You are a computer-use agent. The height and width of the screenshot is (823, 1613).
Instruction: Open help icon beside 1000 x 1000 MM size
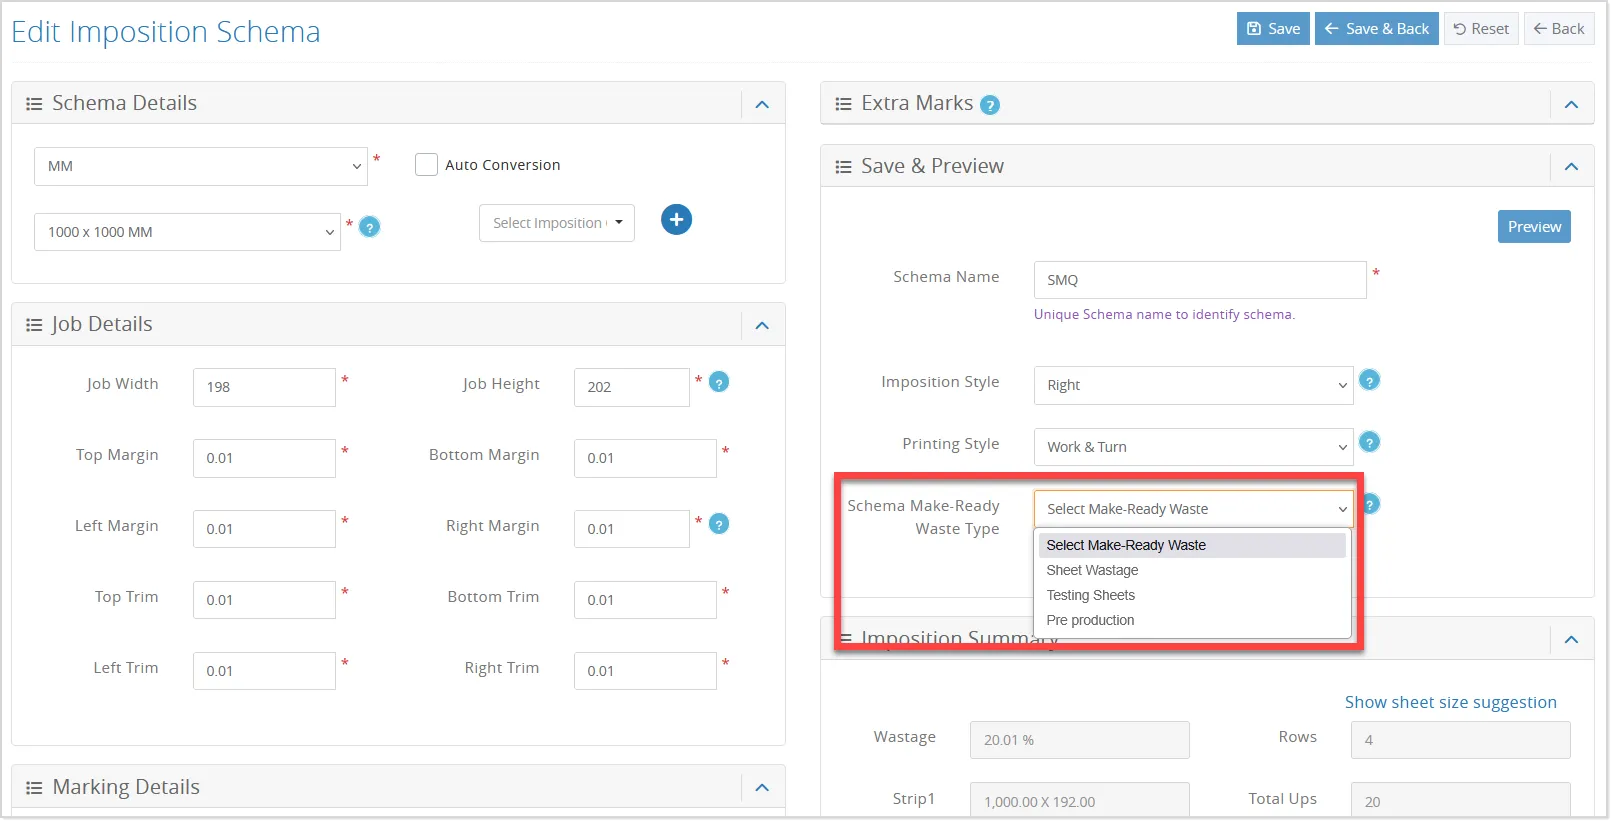coord(369,227)
